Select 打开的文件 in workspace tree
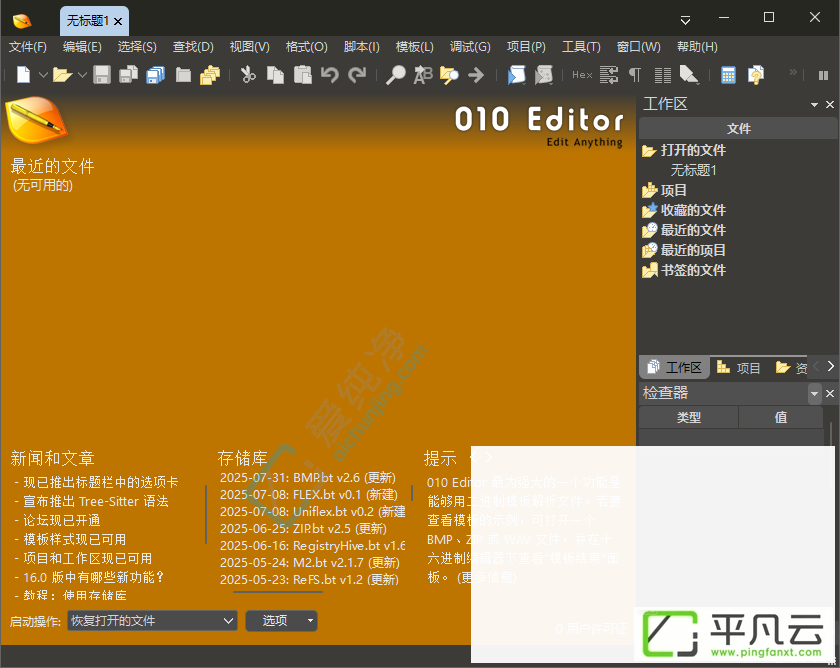The image size is (840, 668). 693,151
